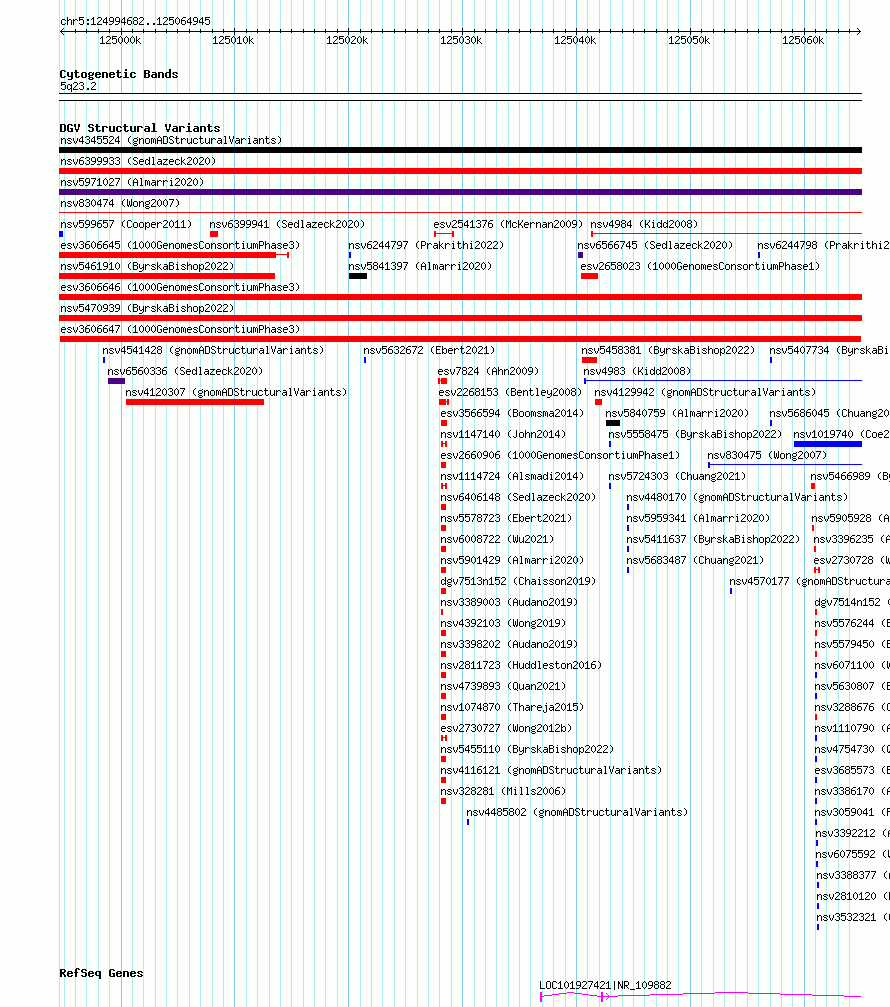Click nsv6560336 (Sedlazeck2020) label
890x1007 pixels.
click(185, 371)
